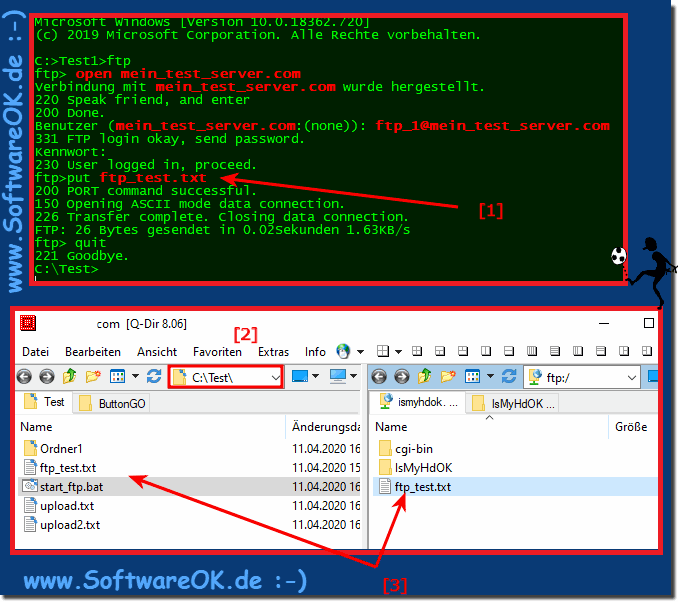Sort ftp pane by Größe column
This screenshot has width=678, height=602.
[633, 427]
